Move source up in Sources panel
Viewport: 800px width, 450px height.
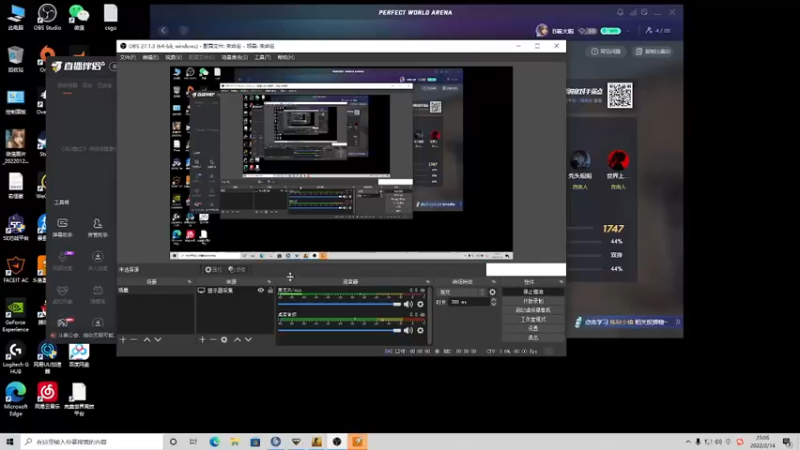(x=237, y=339)
